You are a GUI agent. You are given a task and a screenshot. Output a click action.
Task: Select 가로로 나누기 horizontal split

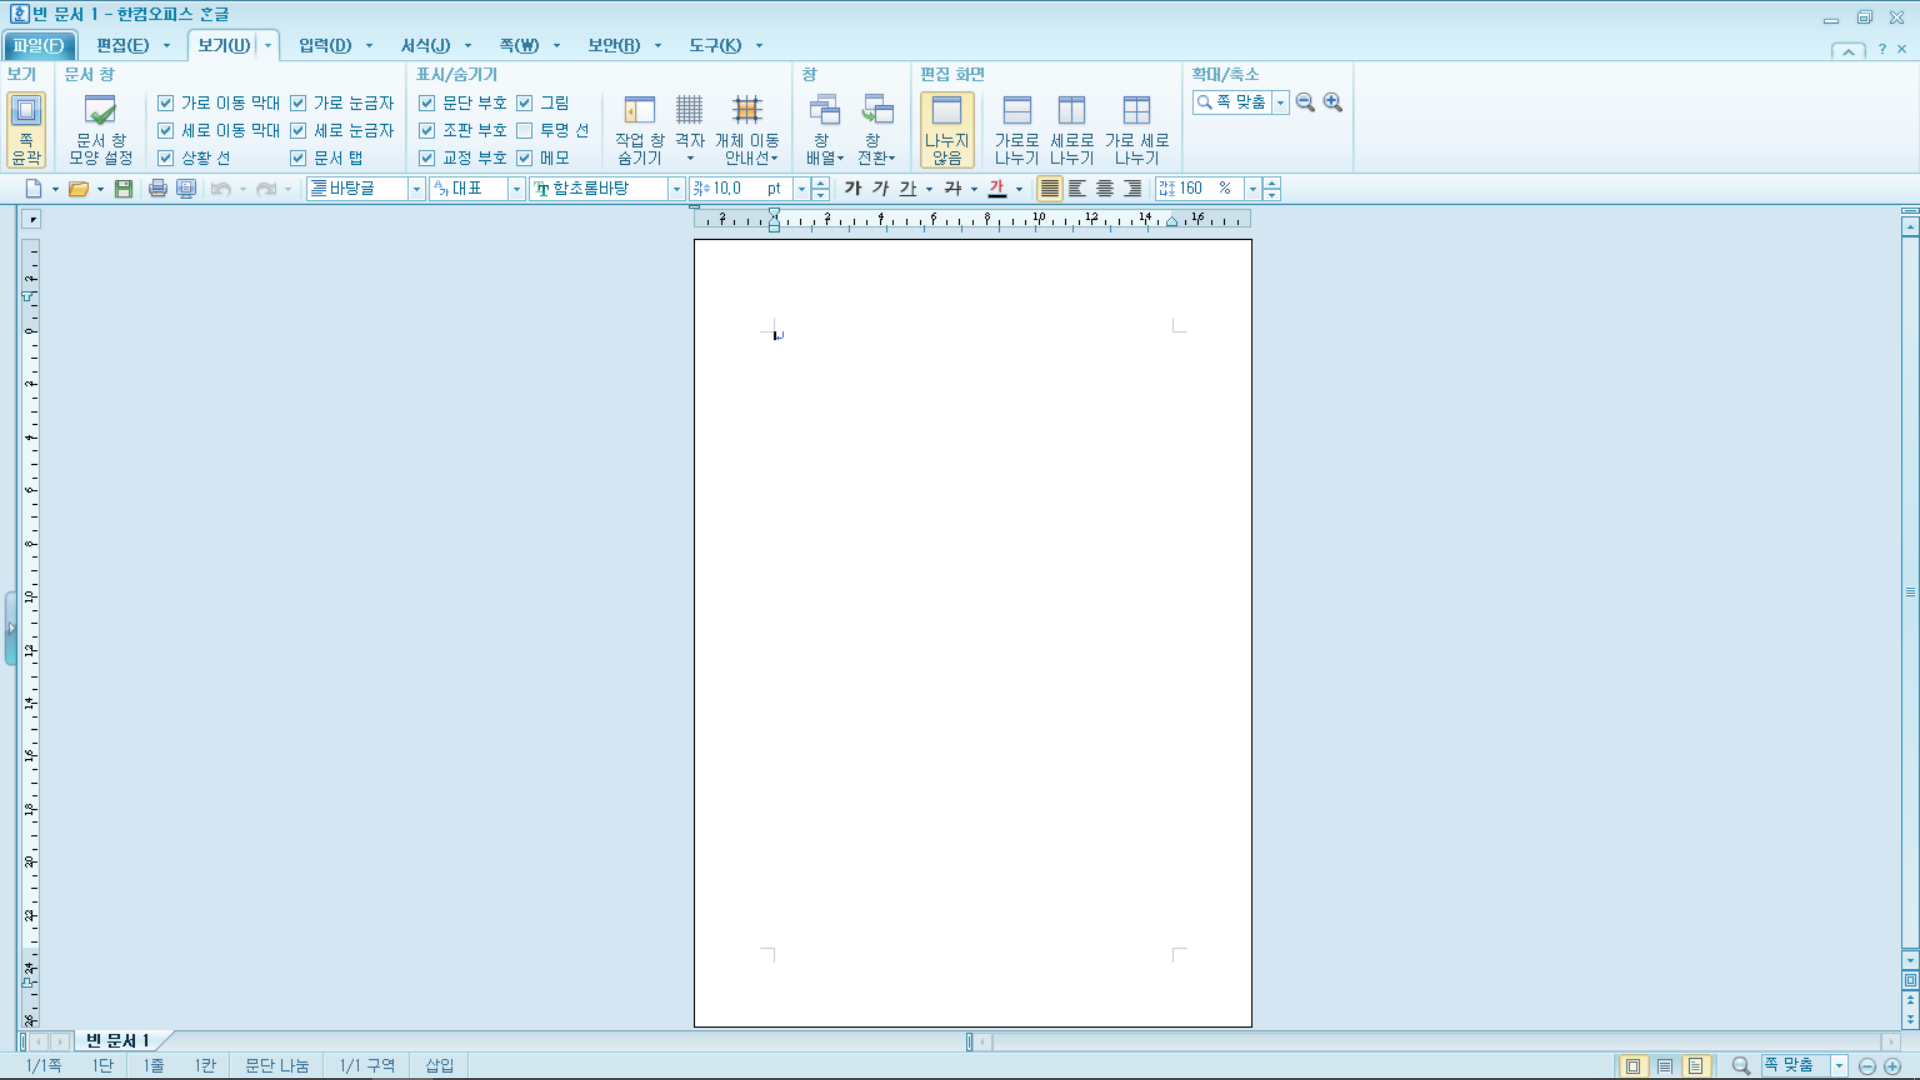[x=1016, y=129]
